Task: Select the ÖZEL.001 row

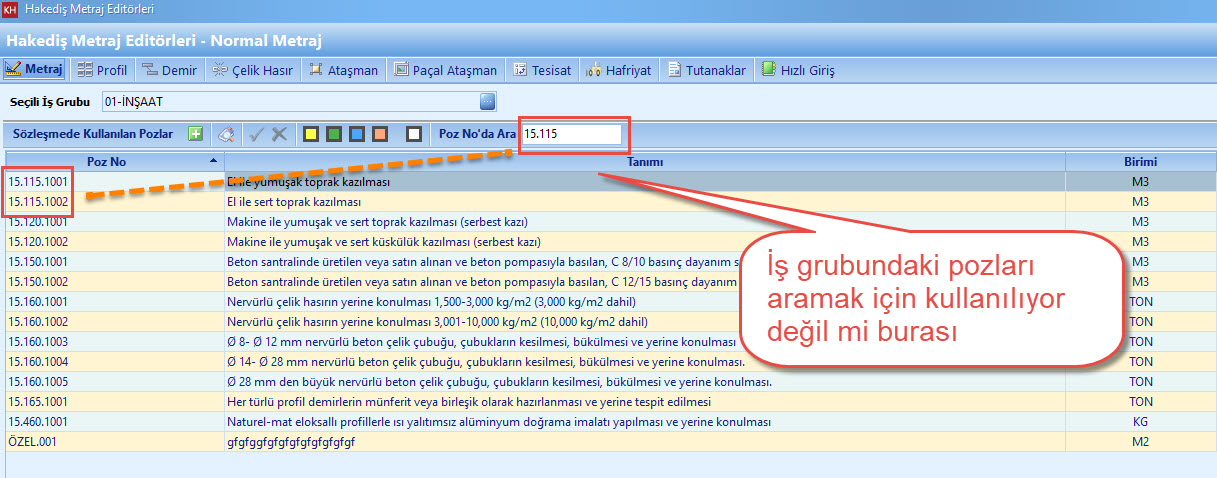Action: 35,441
